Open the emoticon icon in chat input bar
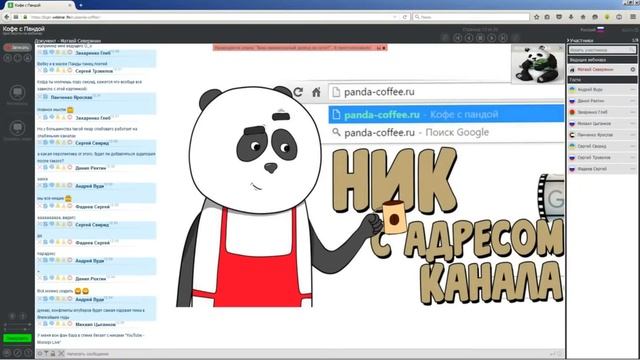The height and width of the screenshot is (360, 640). tap(40, 353)
